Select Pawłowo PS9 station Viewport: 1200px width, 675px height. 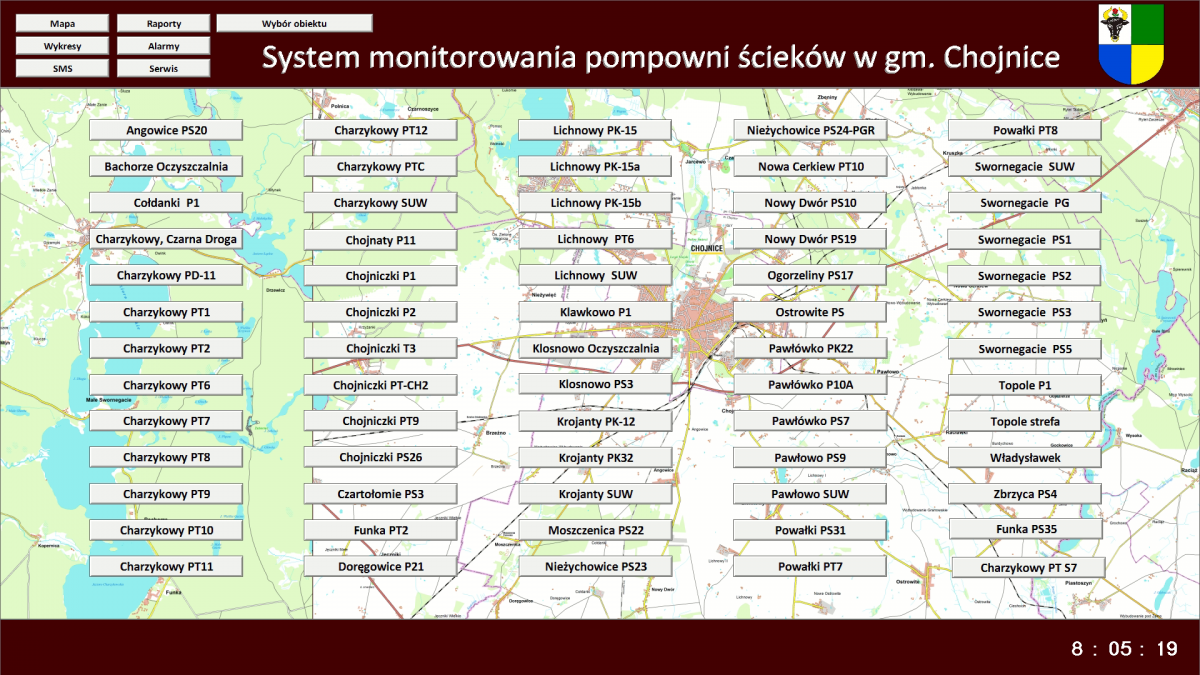(x=811, y=457)
